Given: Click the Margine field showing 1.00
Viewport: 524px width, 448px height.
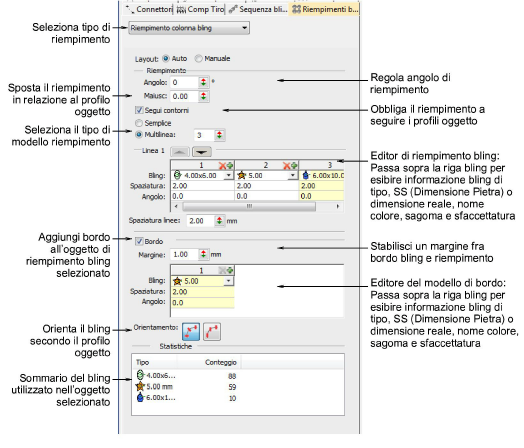Looking at the screenshot, I should tap(185, 255).
